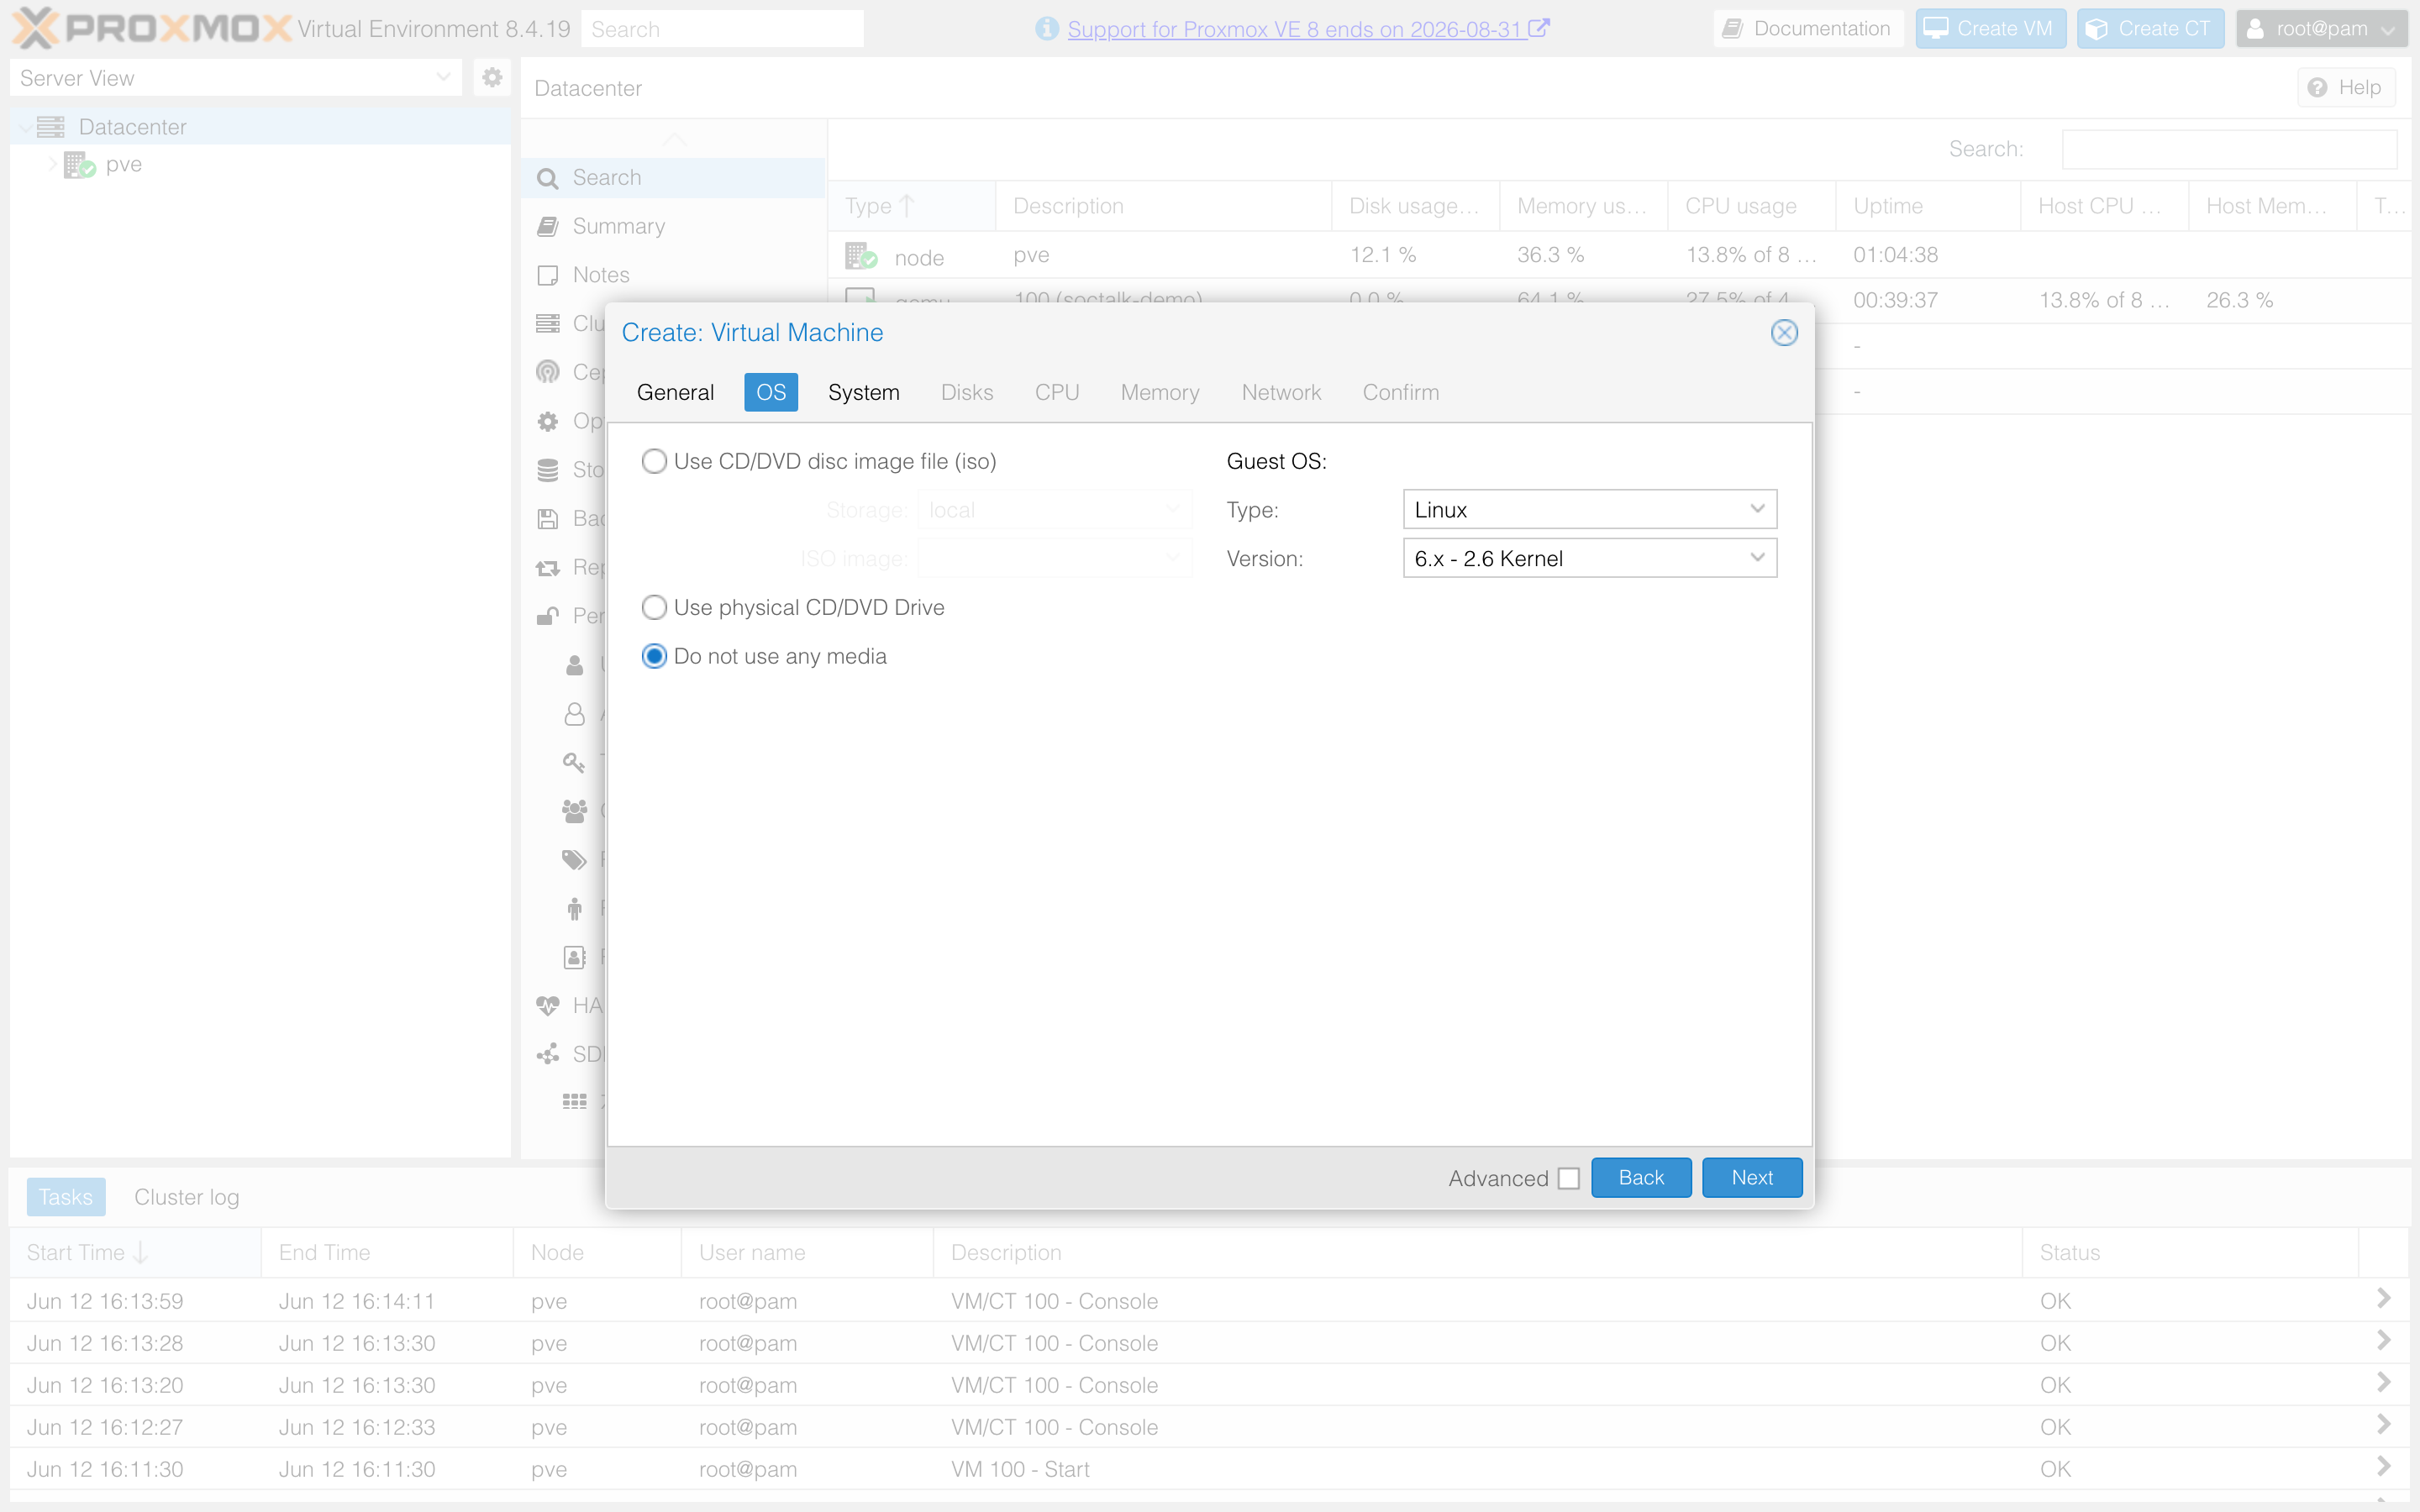The width and height of the screenshot is (2420, 1512).
Task: Click the Next button
Action: point(1751,1177)
